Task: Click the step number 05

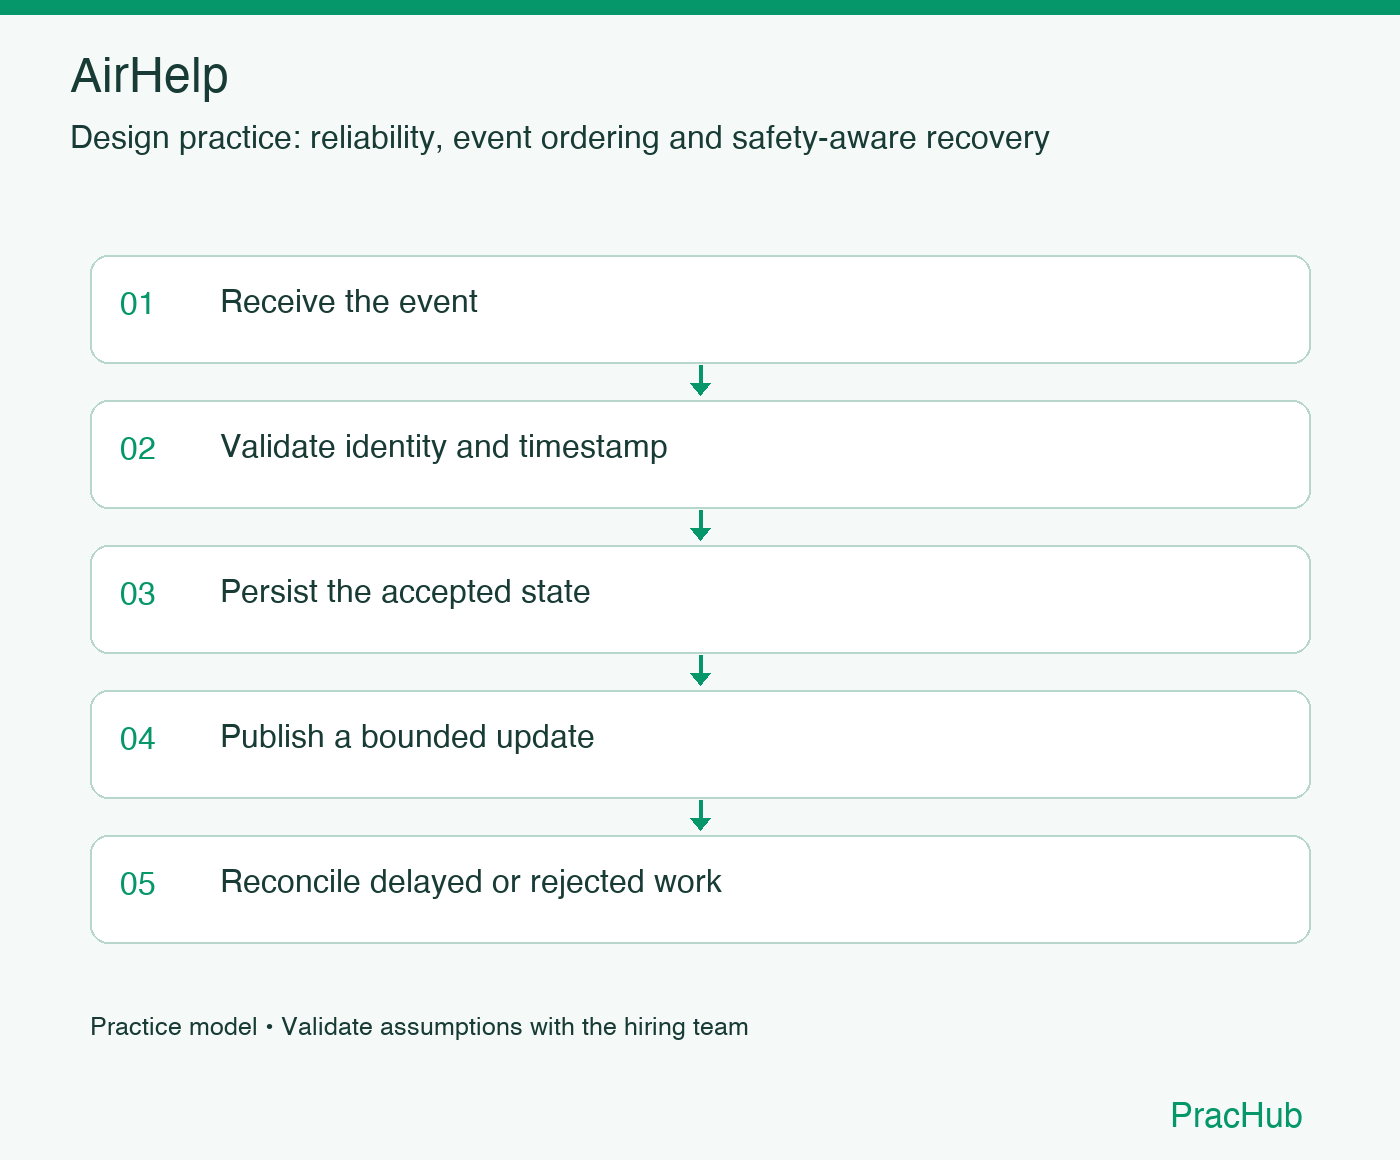Action: [137, 884]
